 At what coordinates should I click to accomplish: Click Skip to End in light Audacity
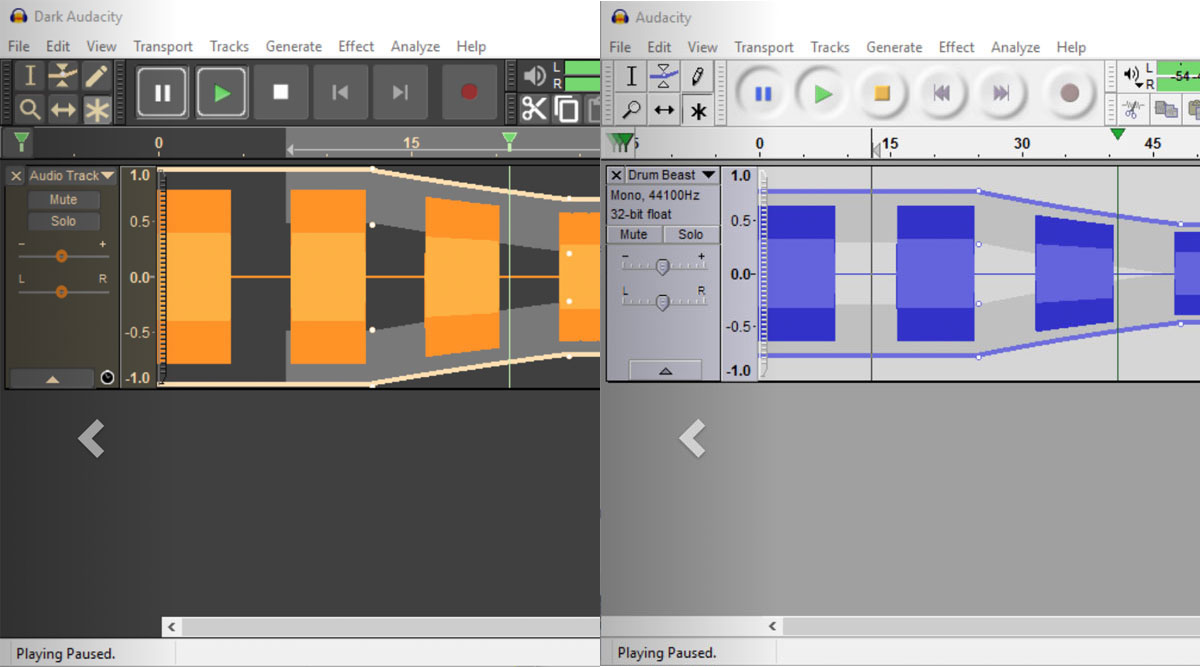pyautogui.click(x=1001, y=94)
